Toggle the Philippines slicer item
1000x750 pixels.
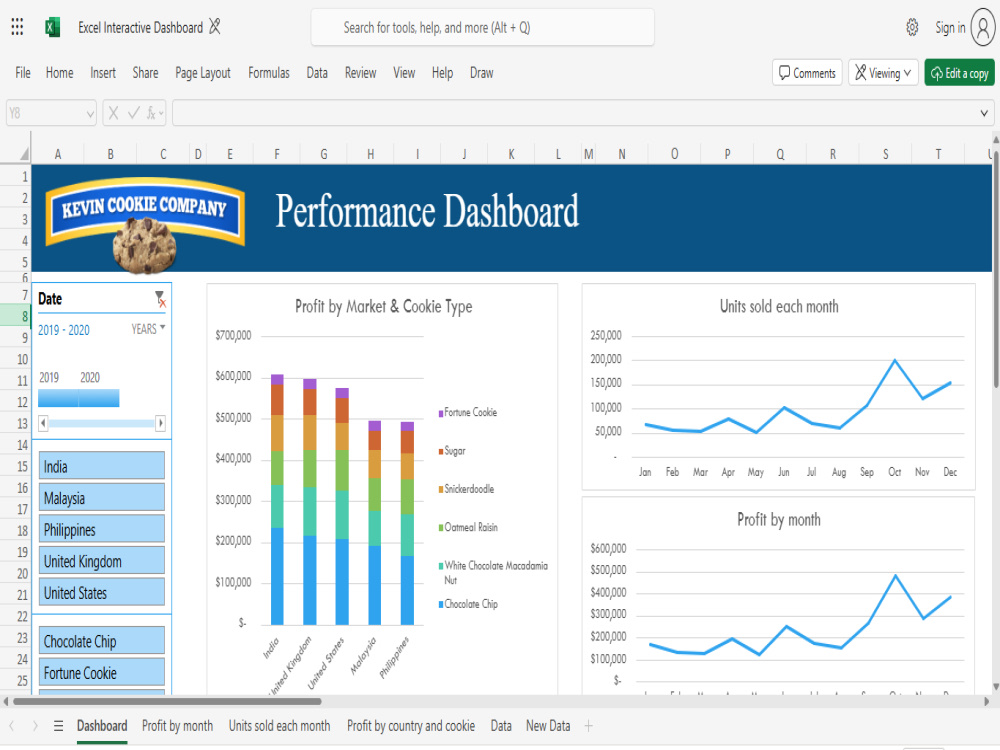(x=101, y=529)
